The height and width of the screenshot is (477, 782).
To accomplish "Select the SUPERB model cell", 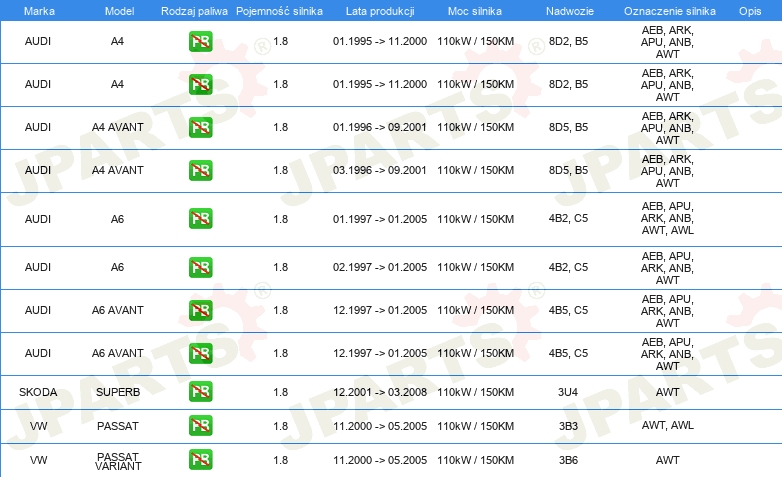I will [118, 392].
